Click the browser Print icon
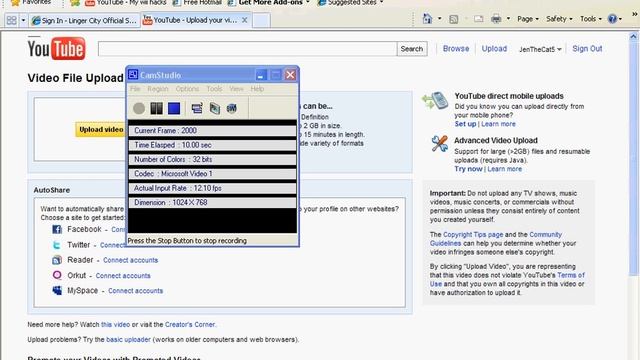 (496, 19)
